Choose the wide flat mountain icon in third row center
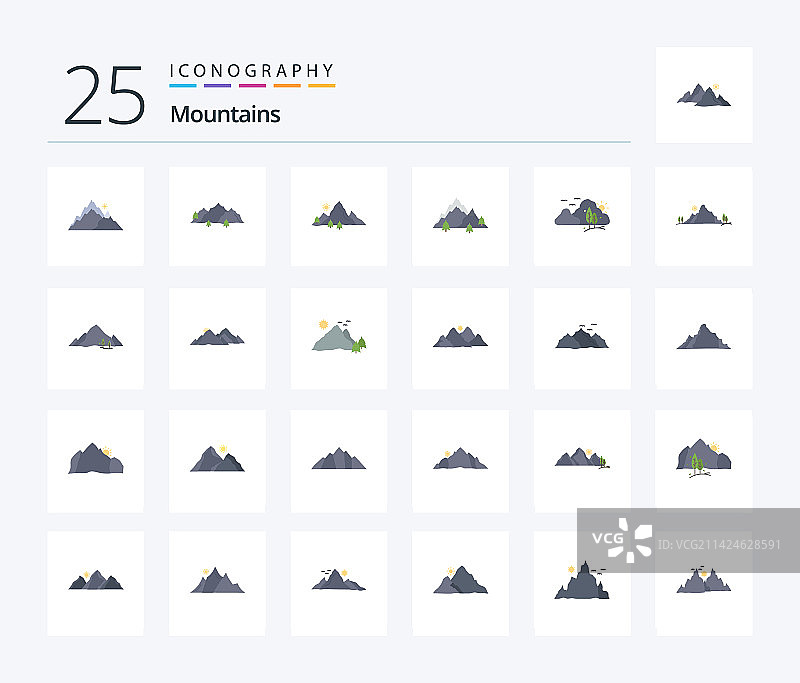 click(x=339, y=458)
